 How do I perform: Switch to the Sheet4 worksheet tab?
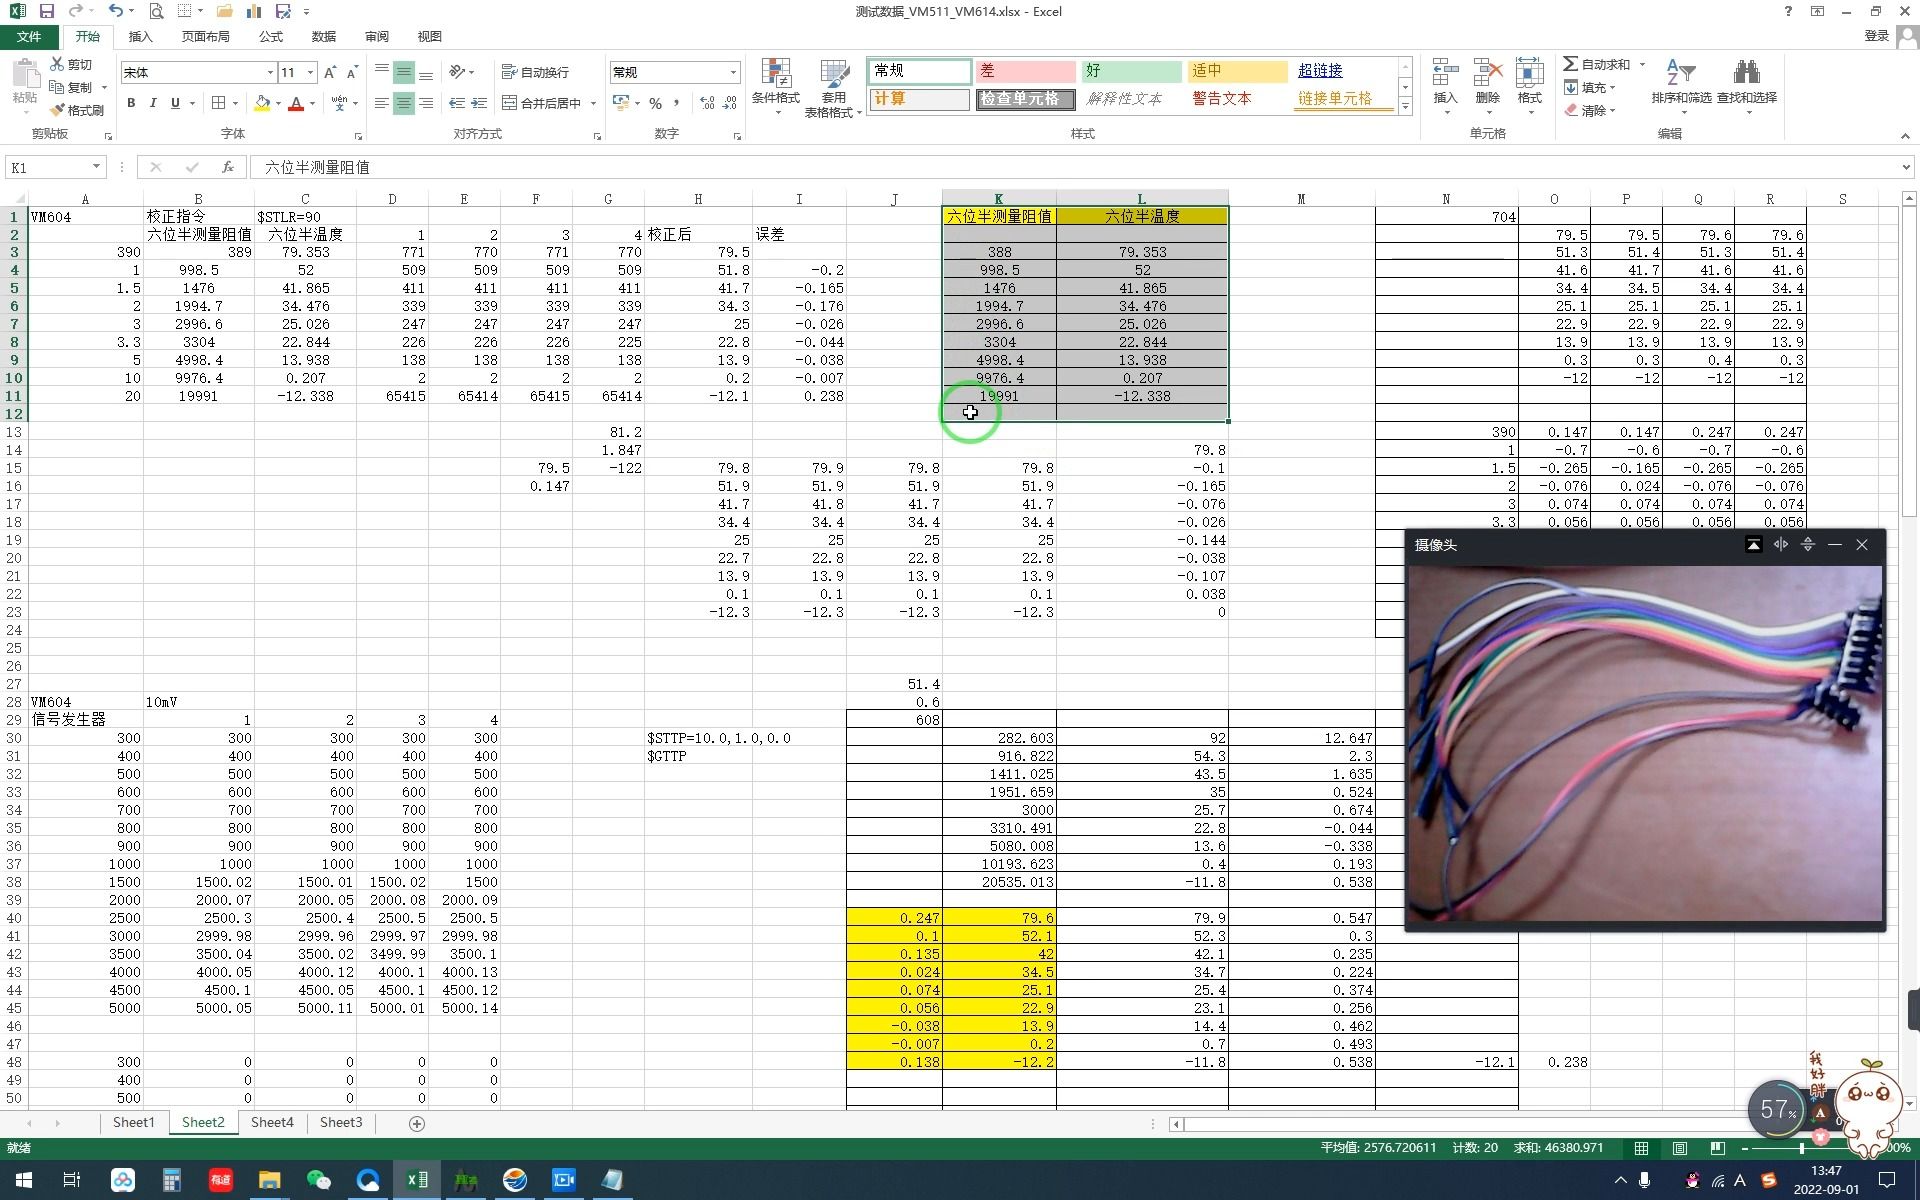coord(272,1122)
